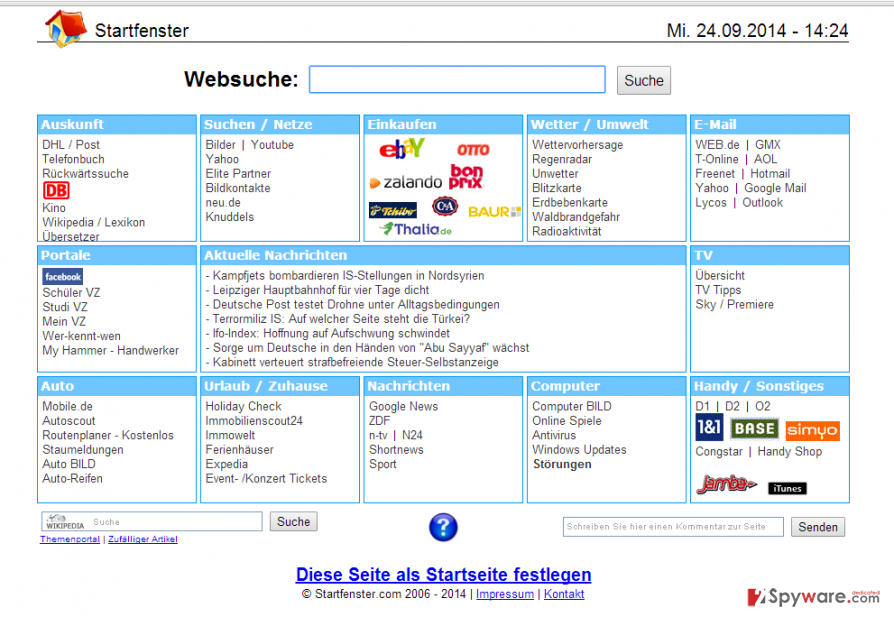
Task: Open the OTTO shop logo
Action: coord(473,150)
